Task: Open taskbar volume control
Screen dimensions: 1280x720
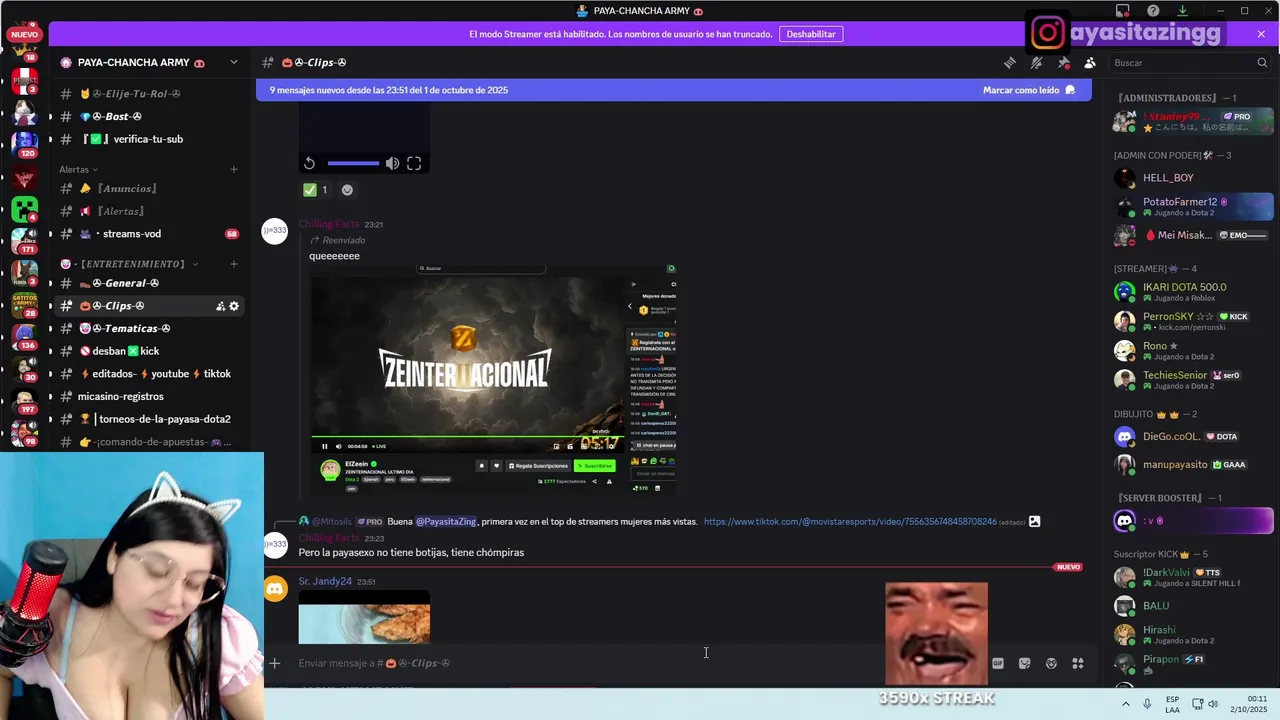Action: 1213,704
